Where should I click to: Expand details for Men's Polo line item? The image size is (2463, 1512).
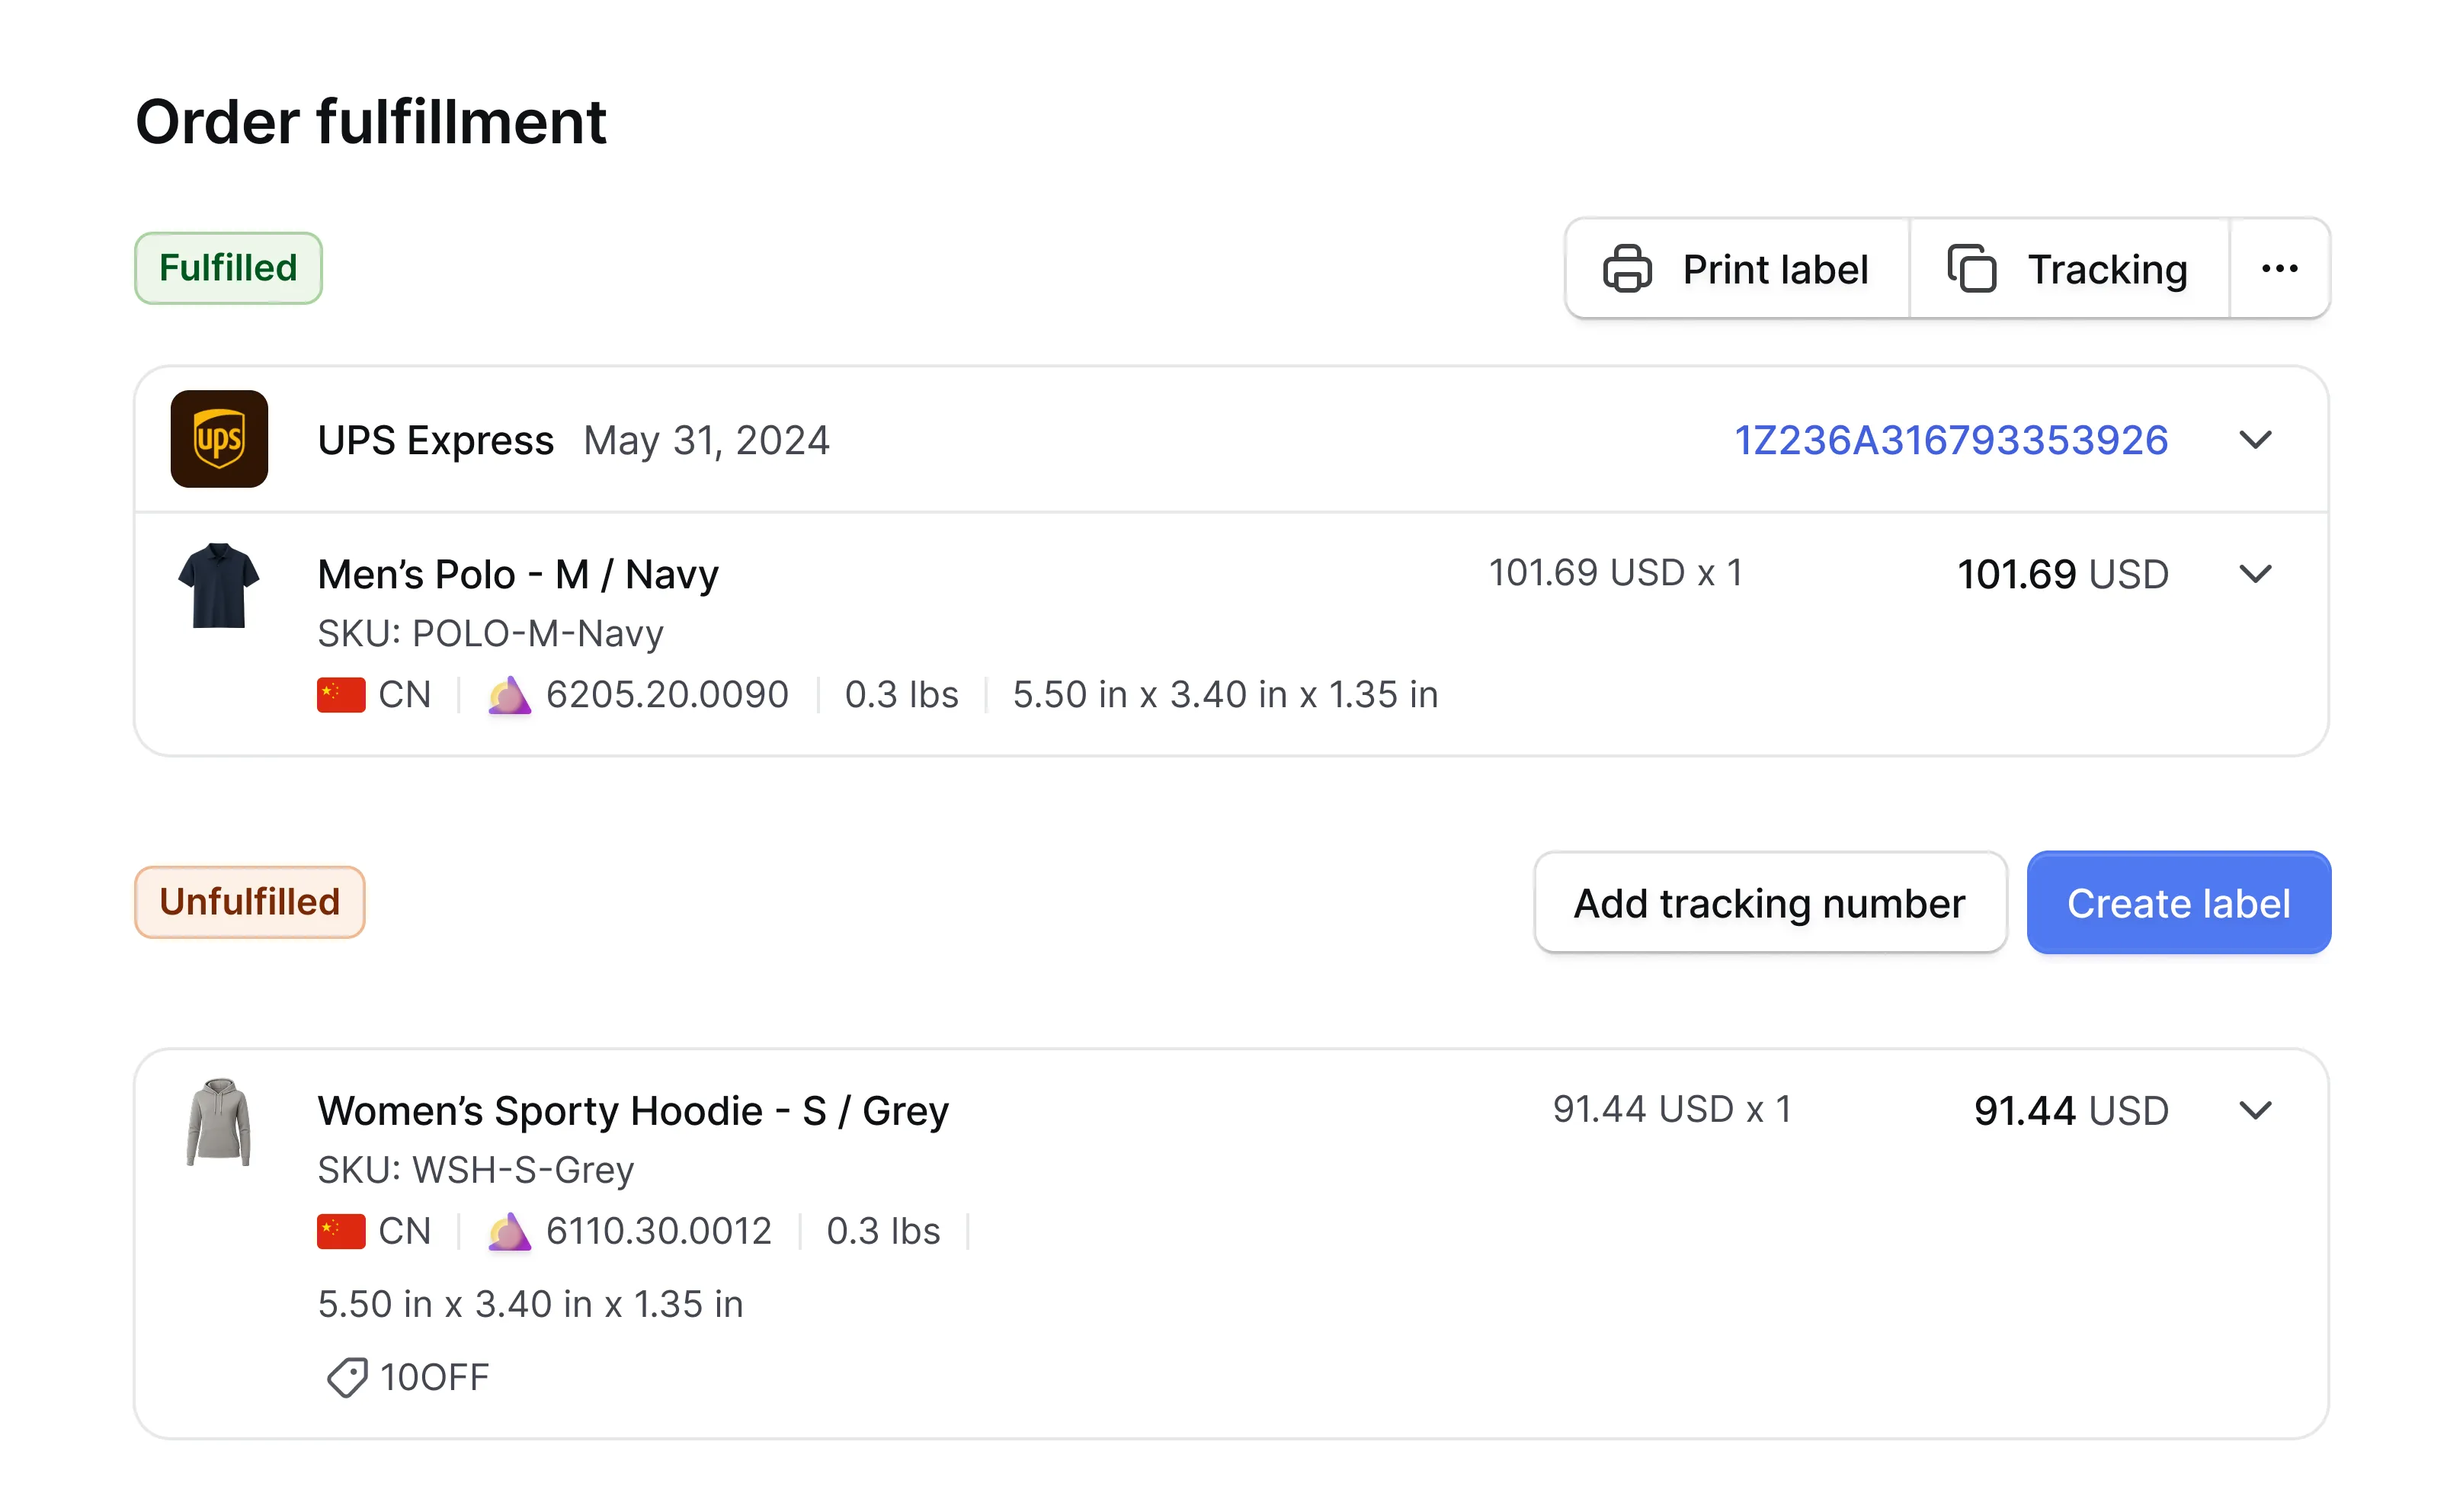pos(2256,574)
